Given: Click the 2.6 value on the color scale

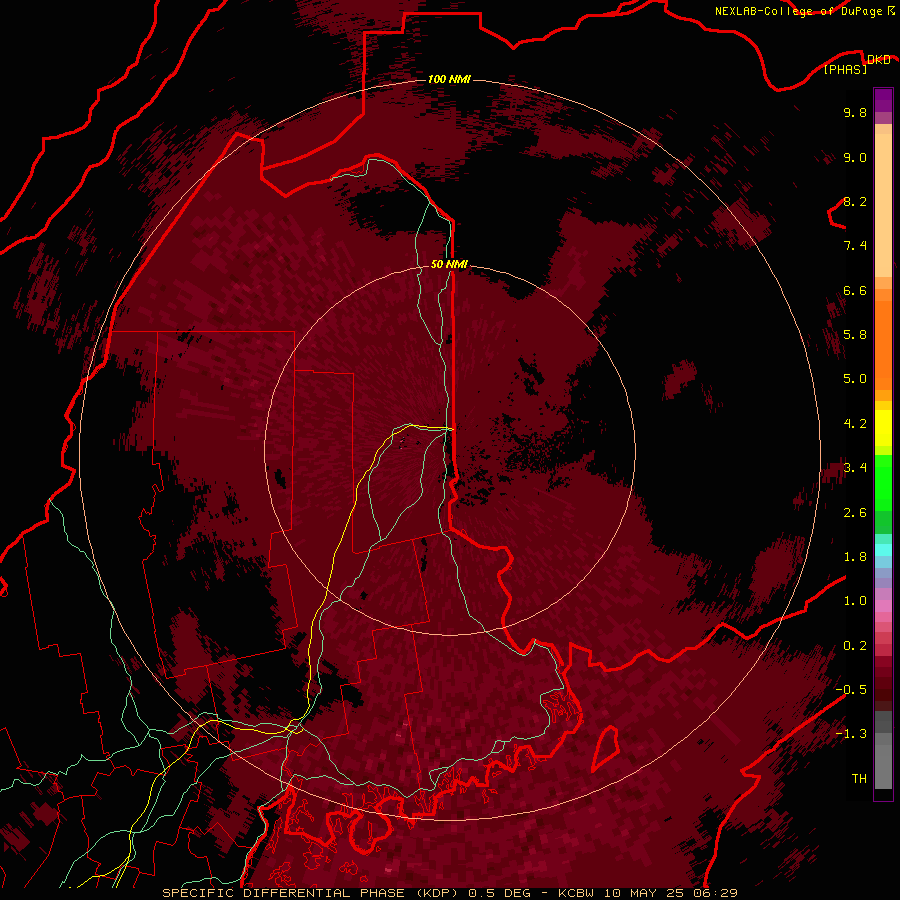Looking at the screenshot, I should pyautogui.click(x=855, y=513).
